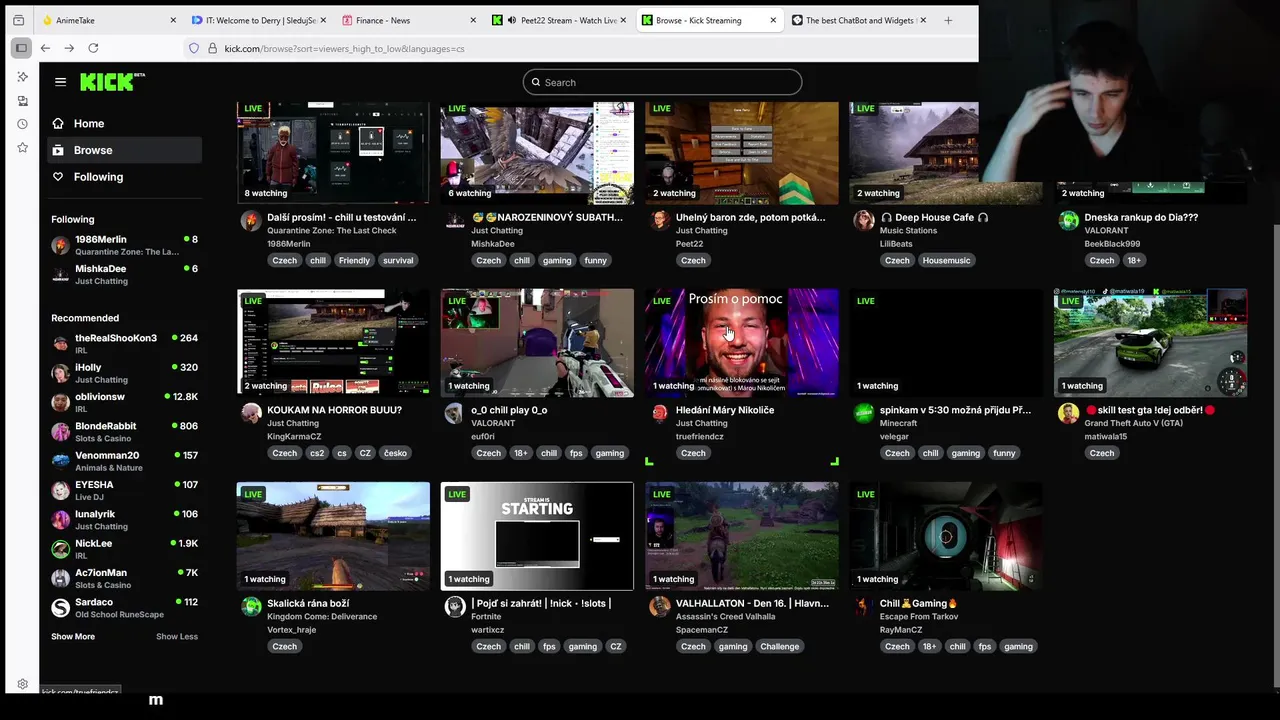Open recommended channel theRealShooKon3
Screen dimensions: 1280x720
[124, 344]
